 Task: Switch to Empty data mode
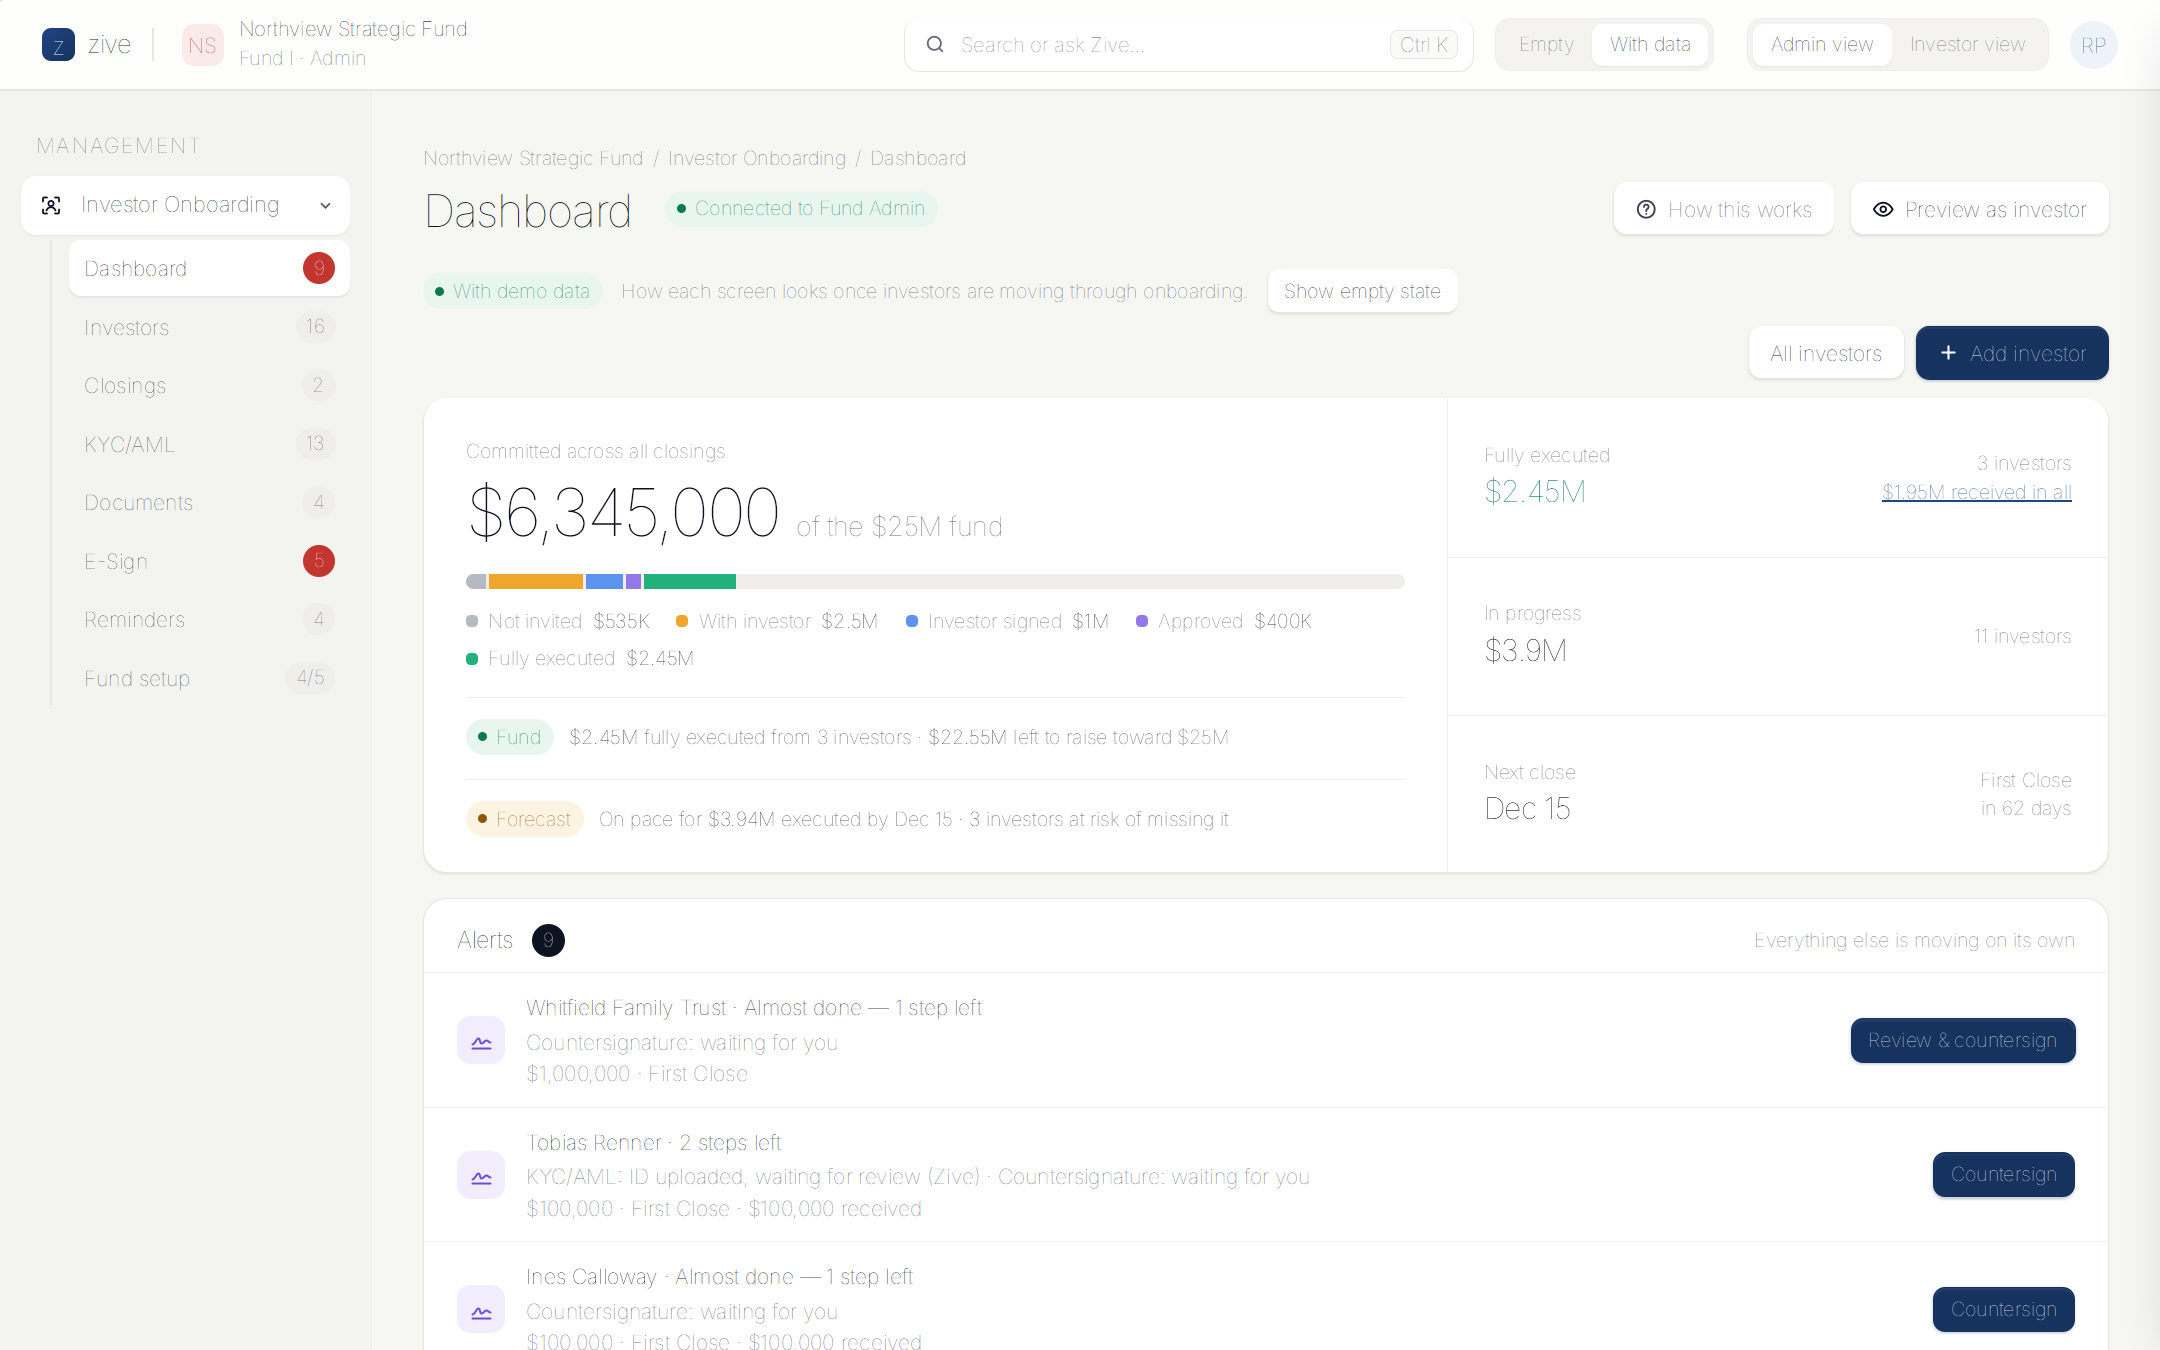coord(1546,45)
